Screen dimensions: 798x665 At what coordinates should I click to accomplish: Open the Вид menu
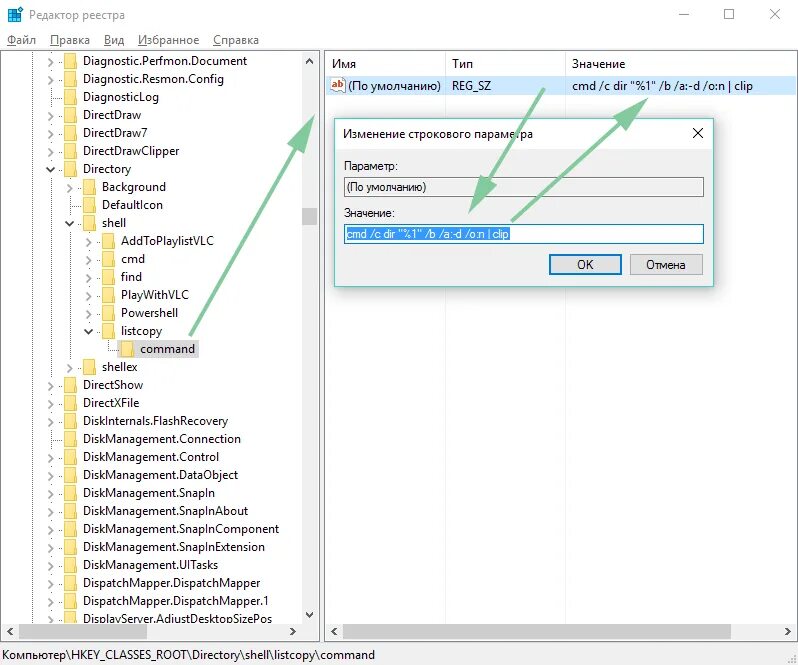tap(114, 40)
